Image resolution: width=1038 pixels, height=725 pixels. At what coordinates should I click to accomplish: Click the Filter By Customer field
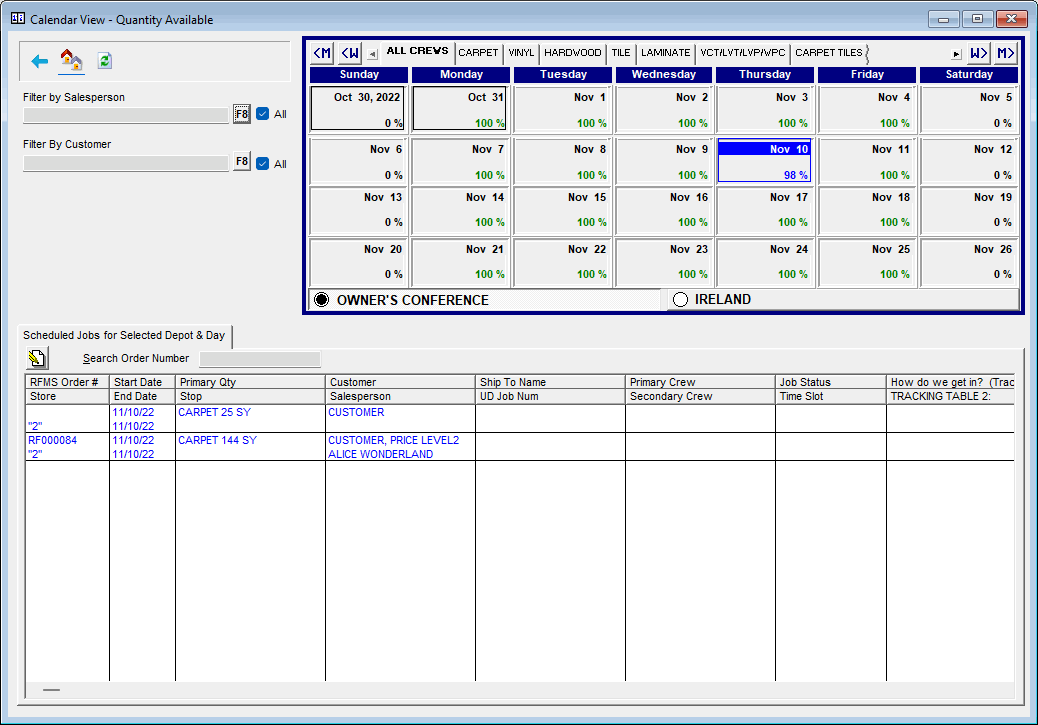(126, 163)
